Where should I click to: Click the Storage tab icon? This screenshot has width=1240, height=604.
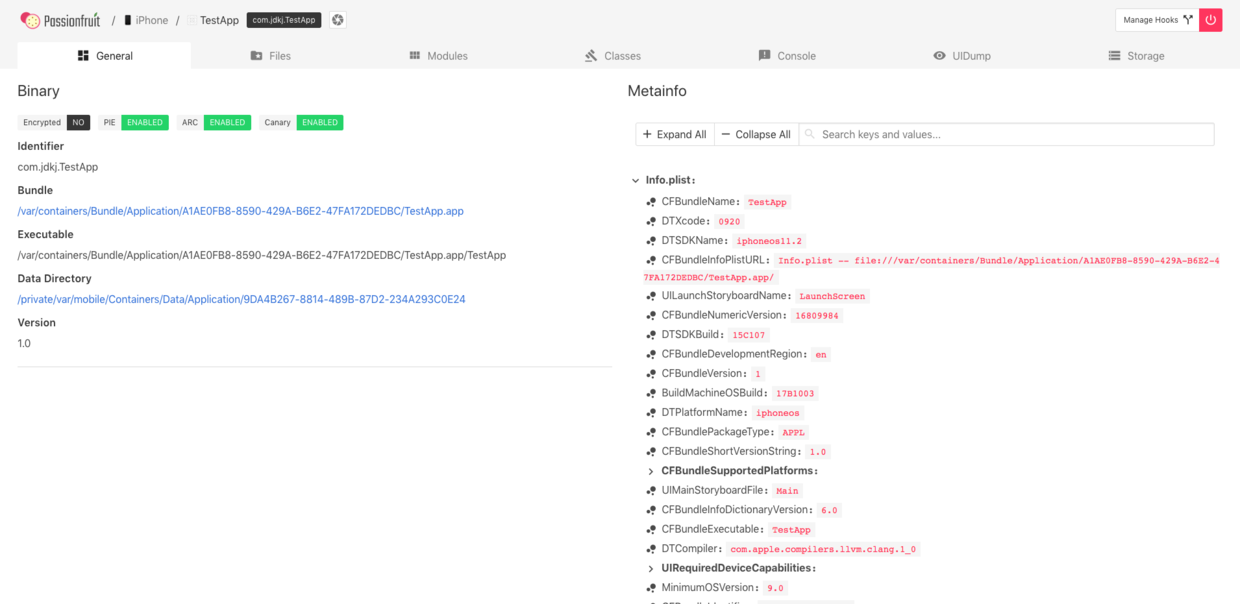coord(1114,56)
